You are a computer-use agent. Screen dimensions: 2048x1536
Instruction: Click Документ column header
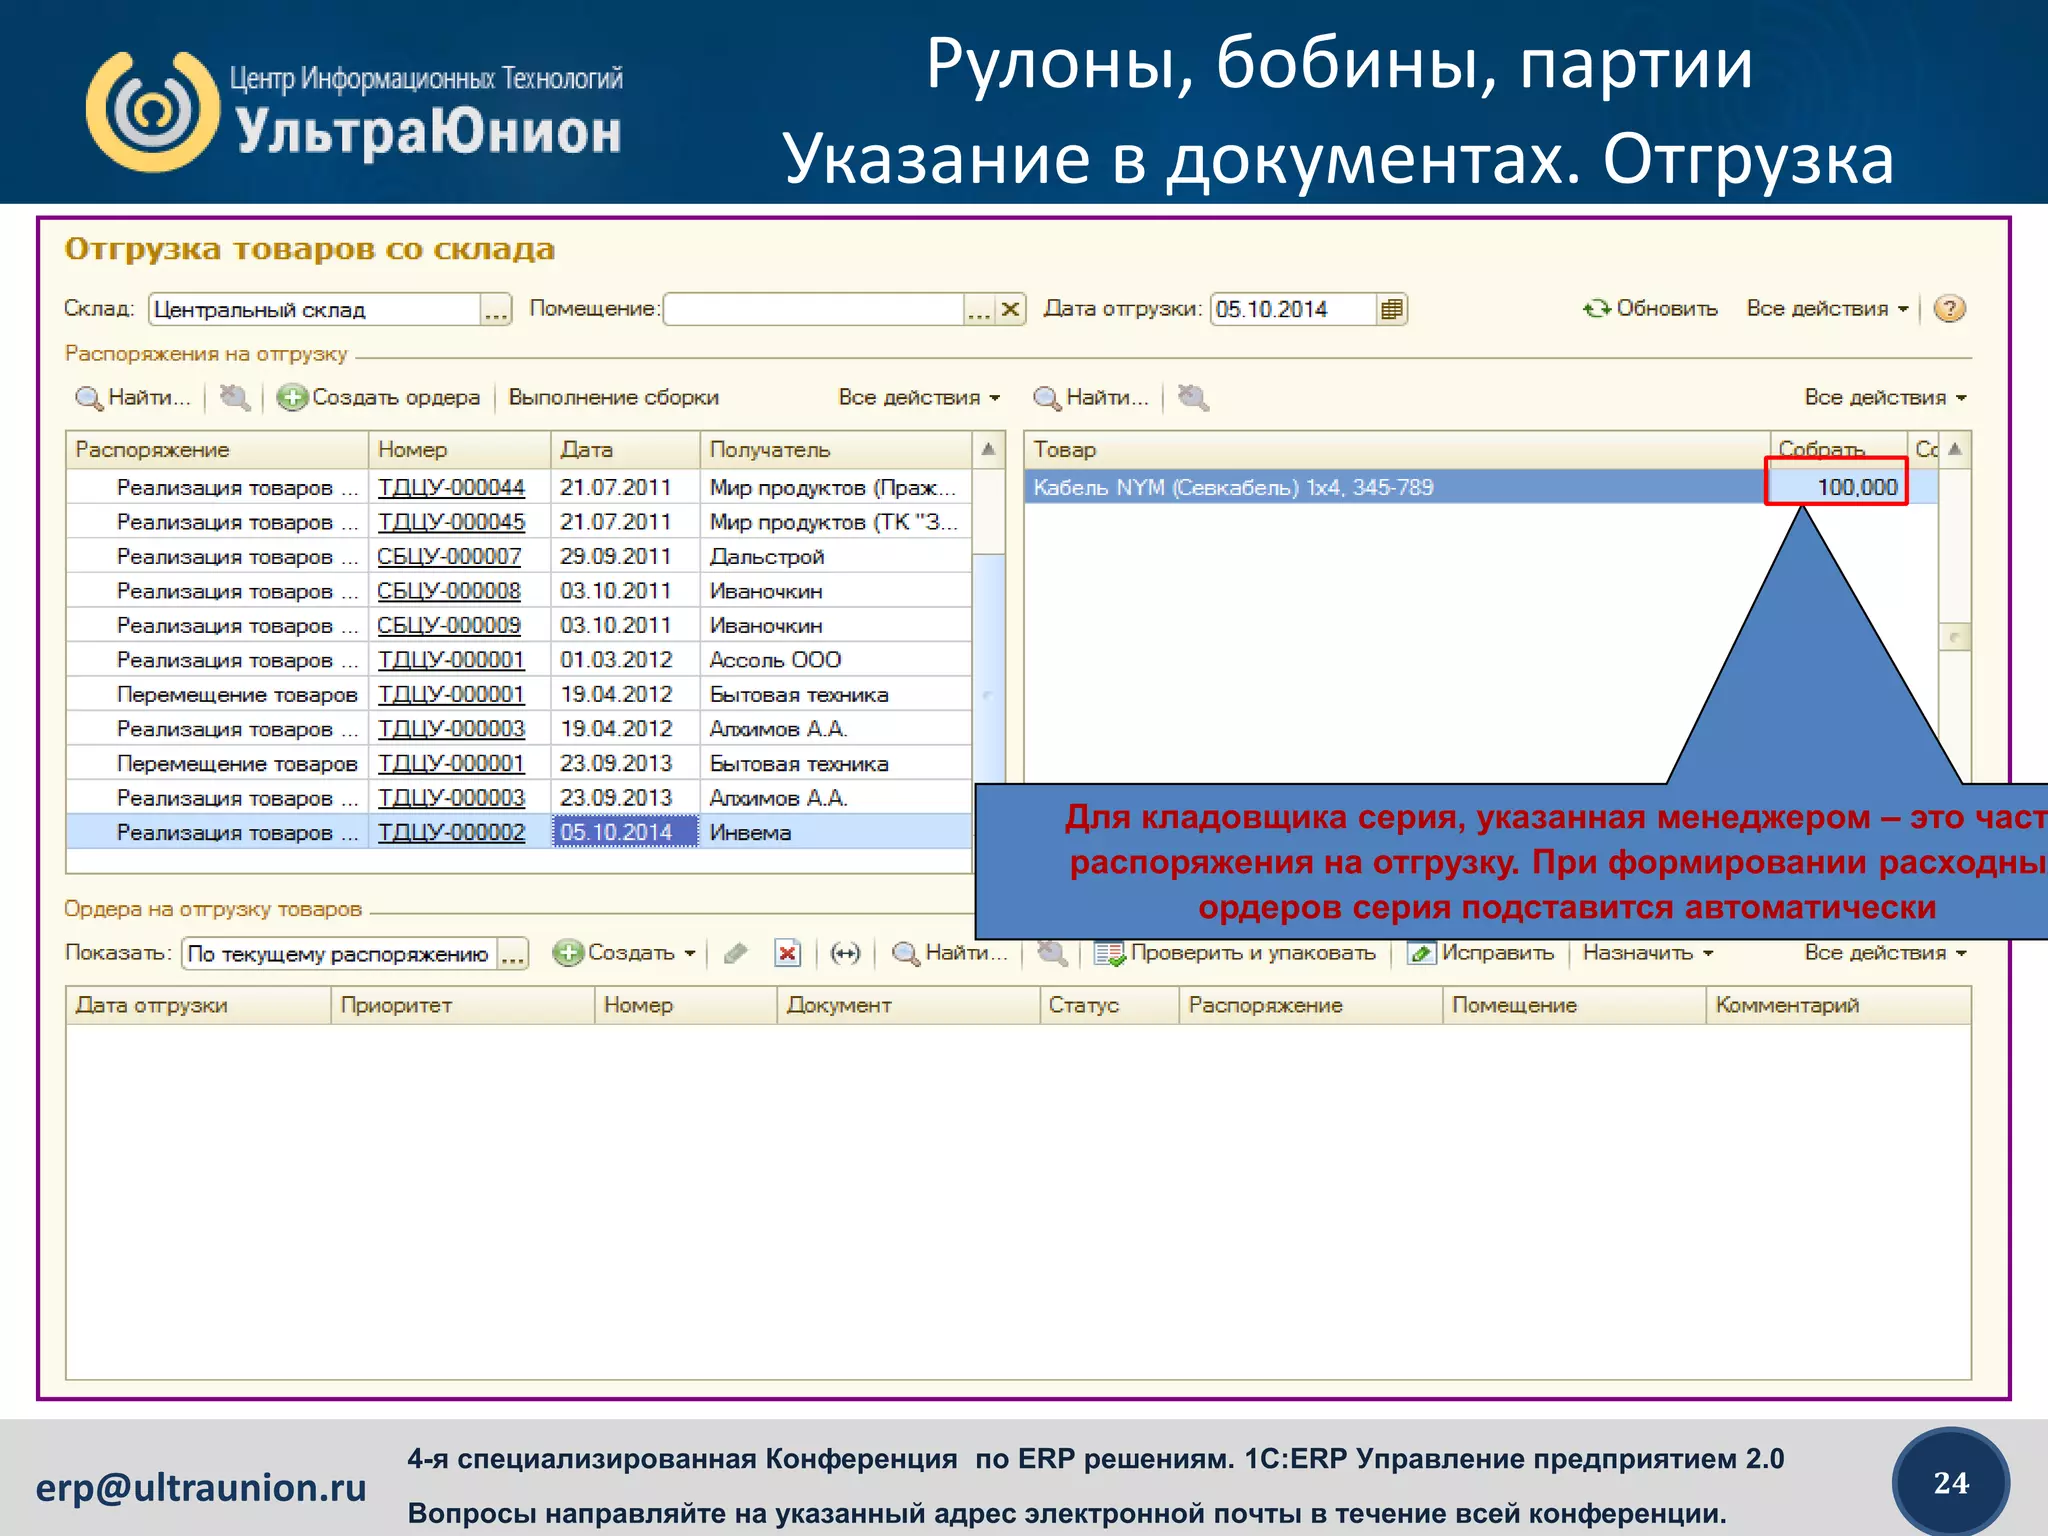[908, 1006]
